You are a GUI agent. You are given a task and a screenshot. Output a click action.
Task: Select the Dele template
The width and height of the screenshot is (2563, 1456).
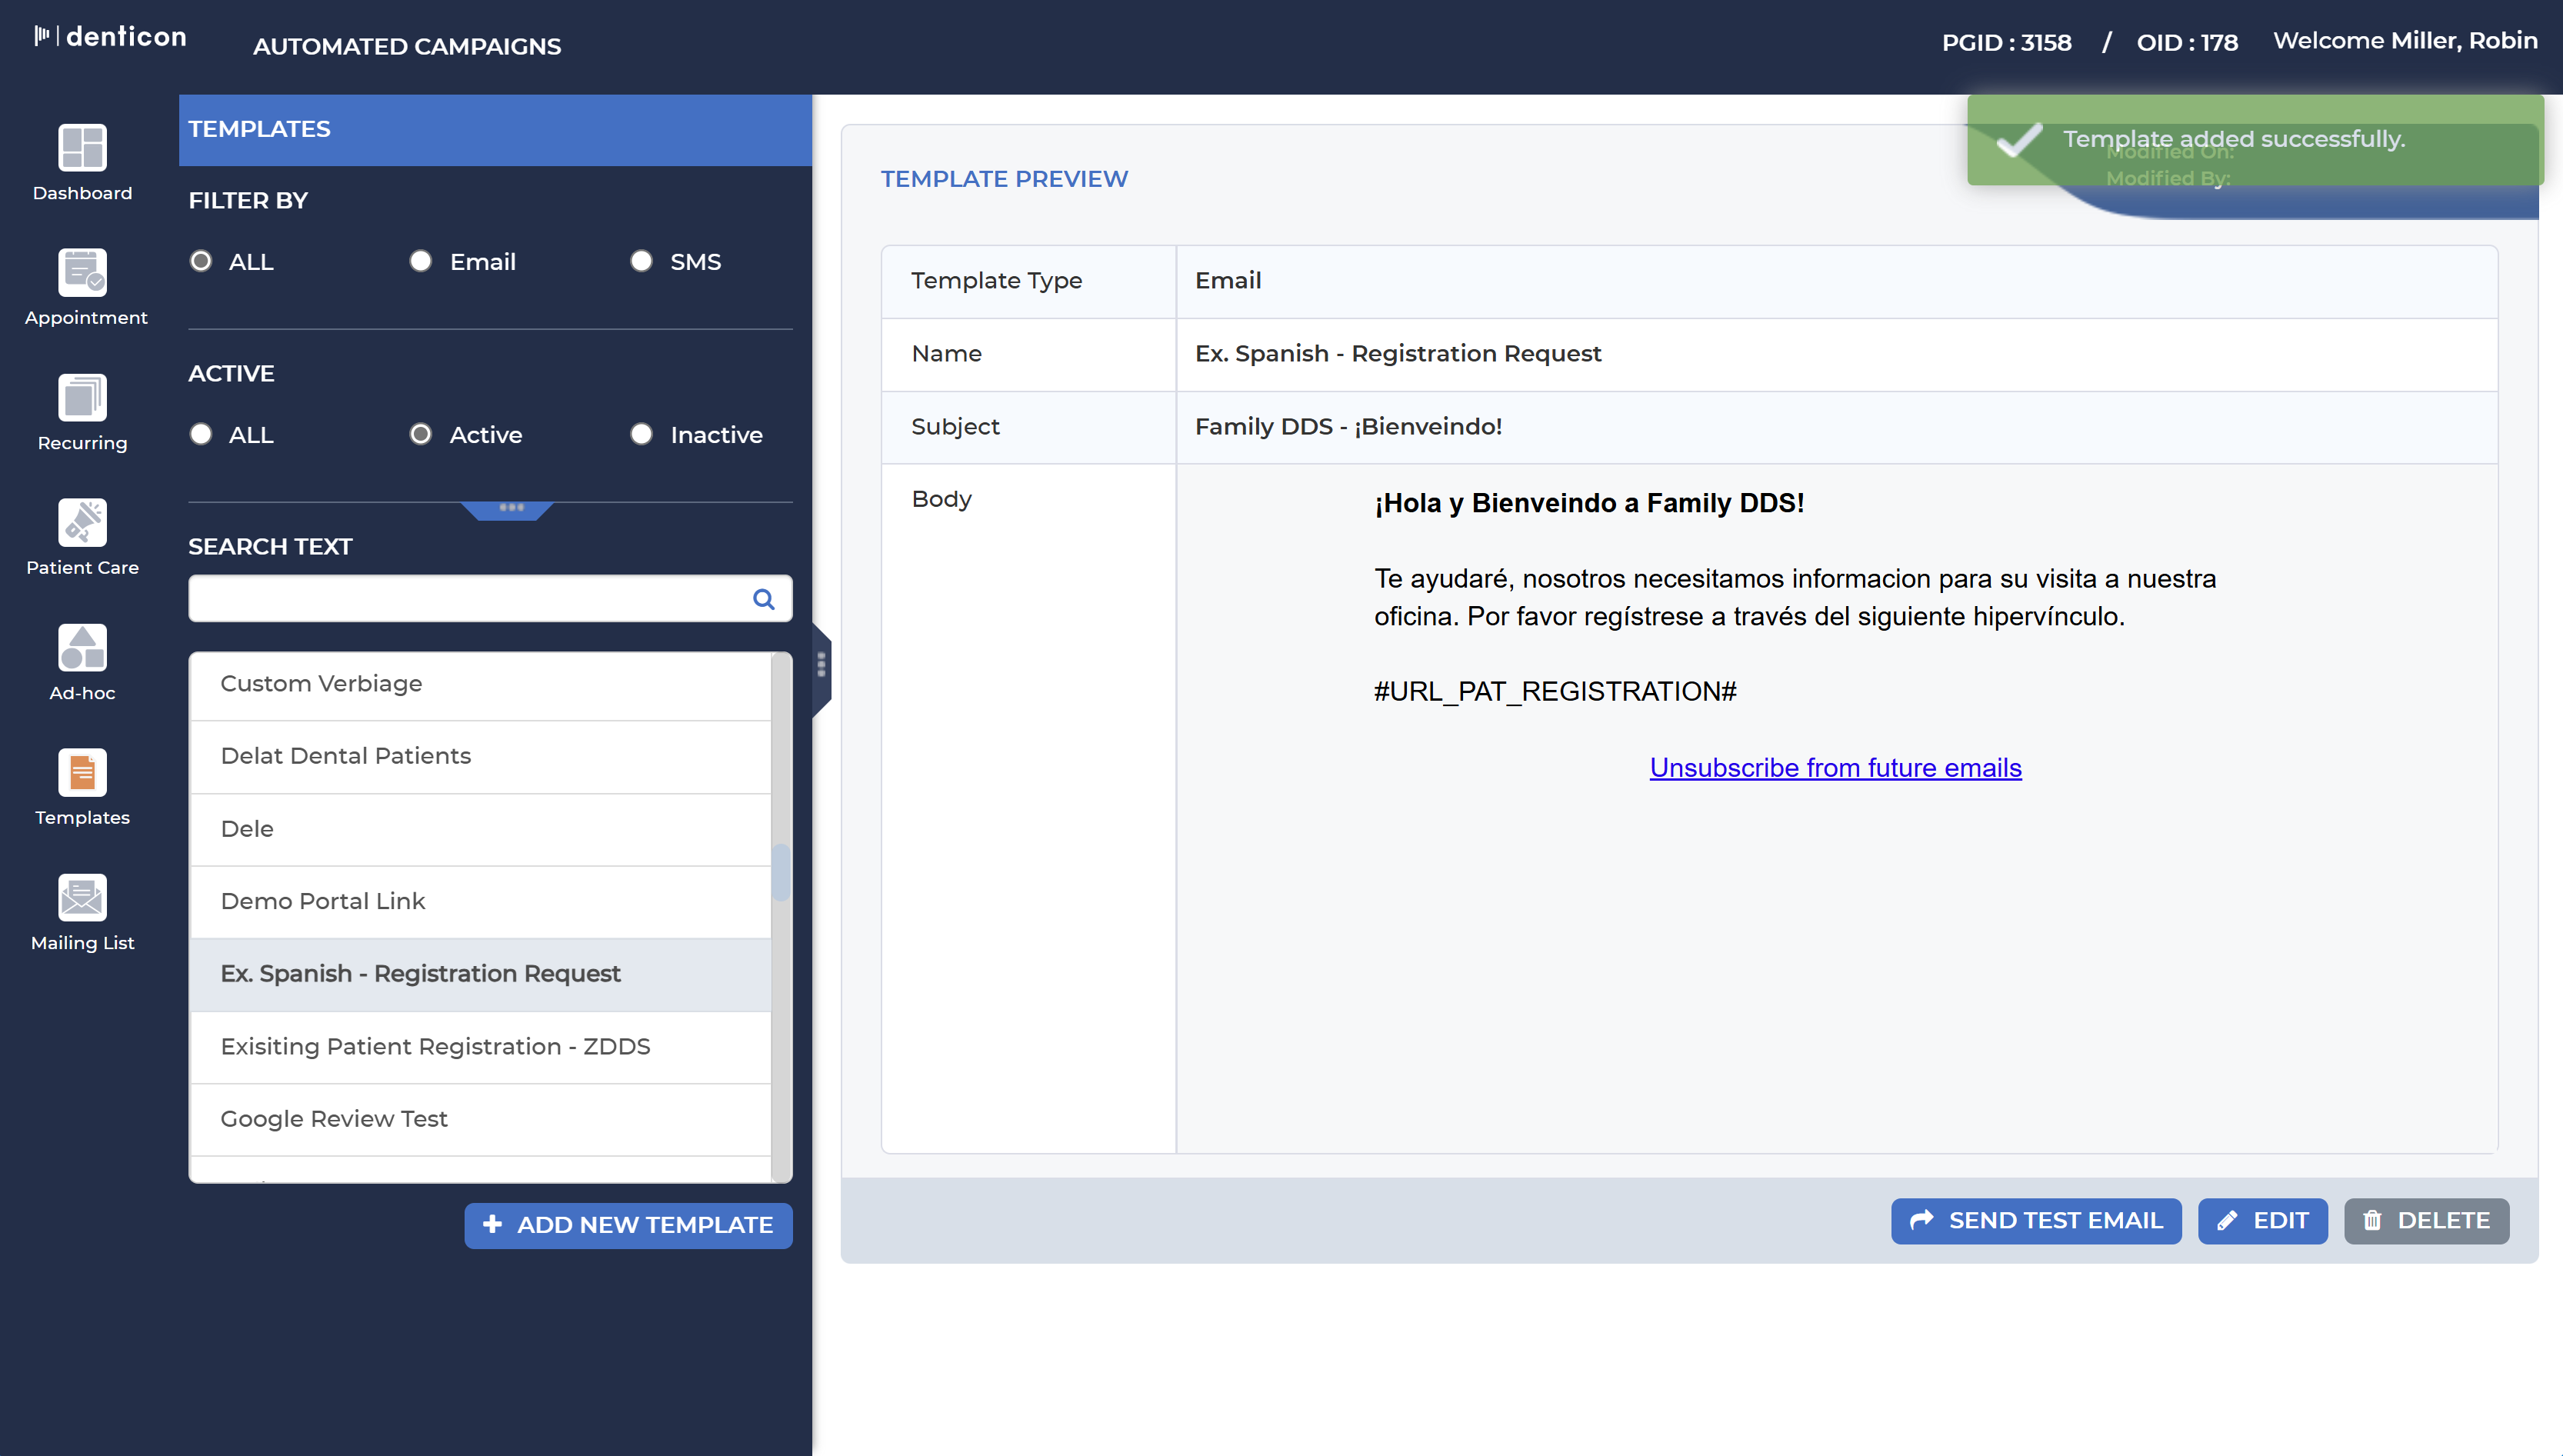(481, 829)
